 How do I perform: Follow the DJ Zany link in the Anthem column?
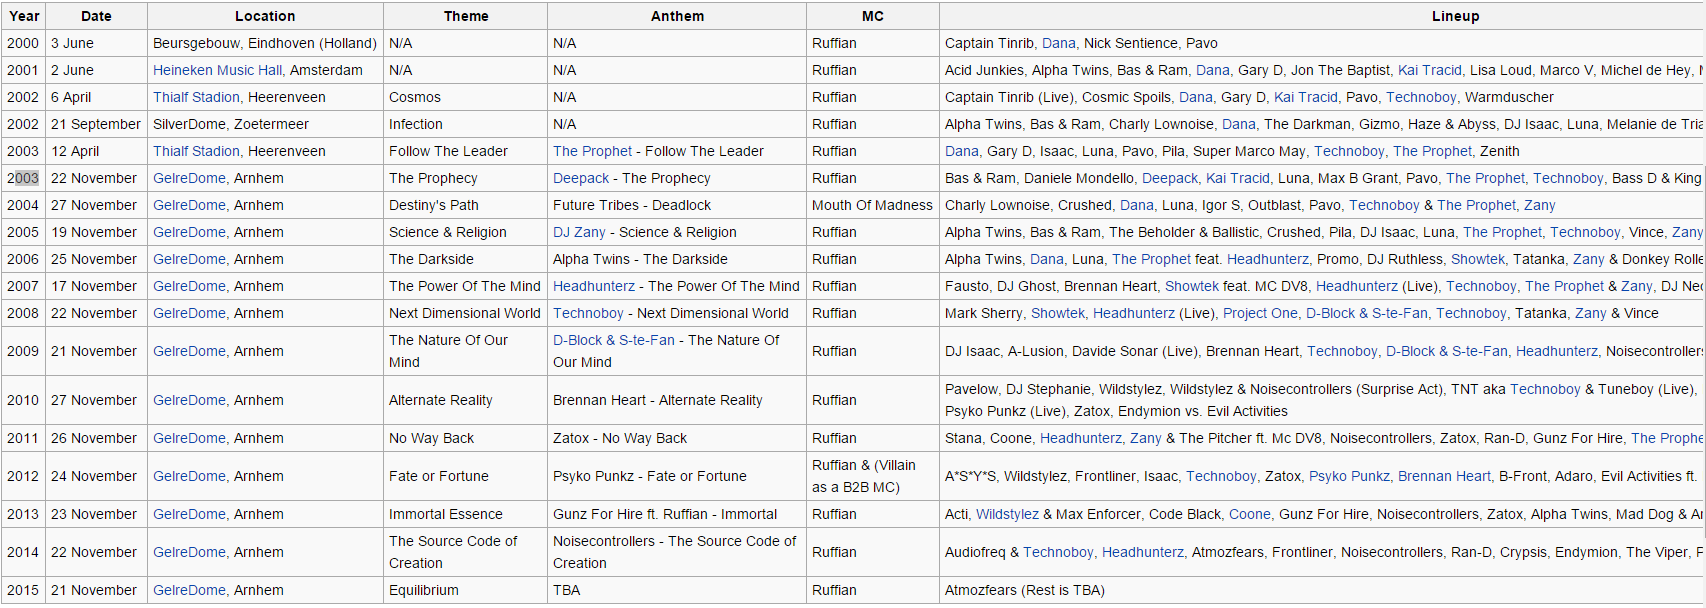coord(579,232)
